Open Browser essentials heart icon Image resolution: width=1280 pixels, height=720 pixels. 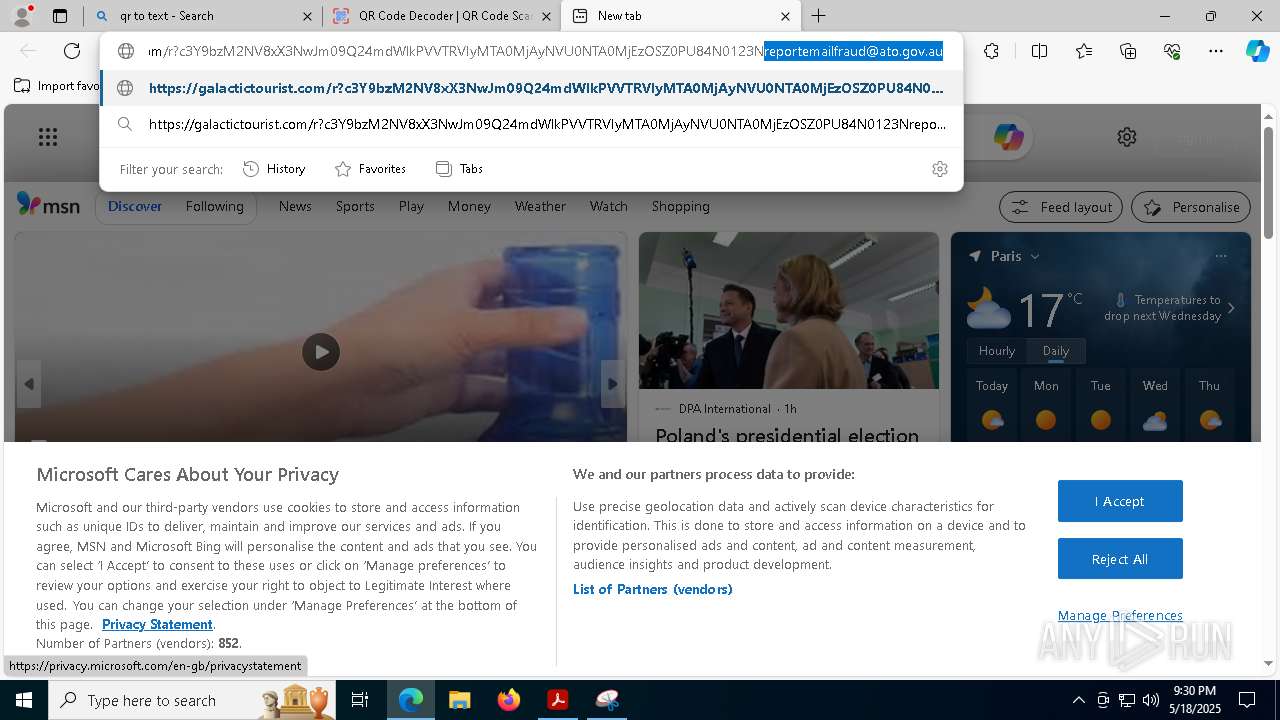coord(1172,51)
